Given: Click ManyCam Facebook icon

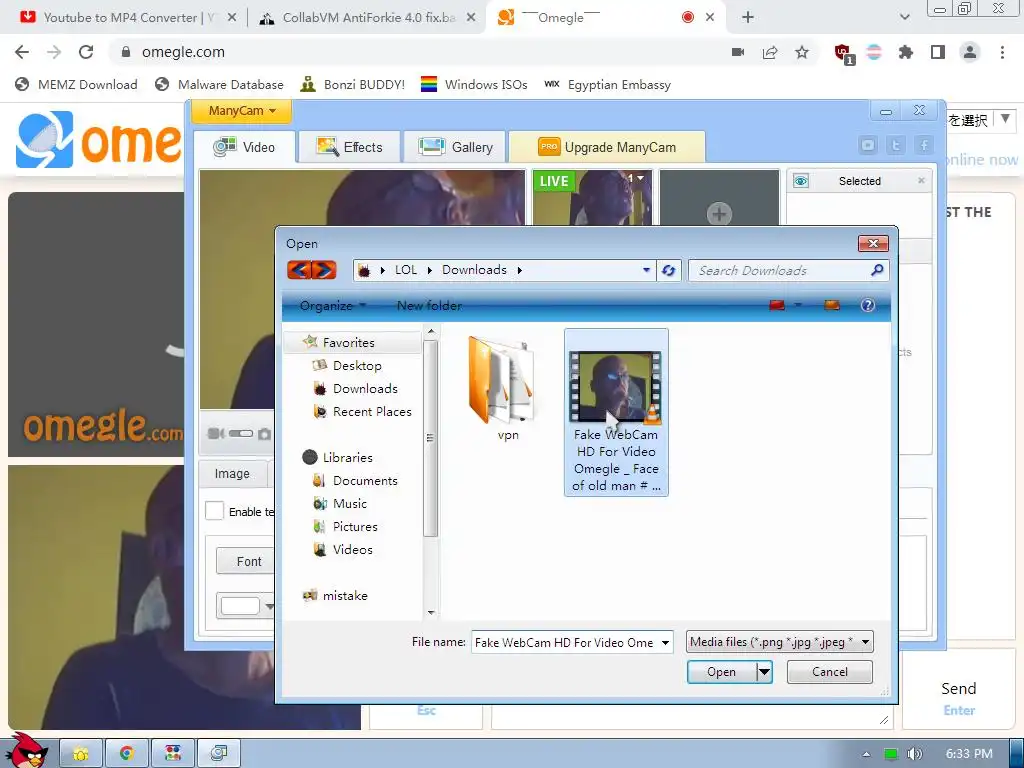Looking at the screenshot, I should pyautogui.click(x=924, y=146).
